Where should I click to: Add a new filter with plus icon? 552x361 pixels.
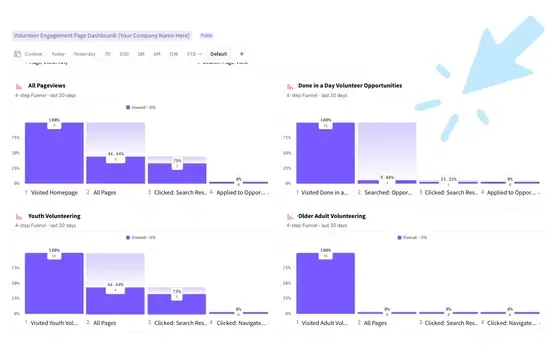pyautogui.click(x=242, y=54)
